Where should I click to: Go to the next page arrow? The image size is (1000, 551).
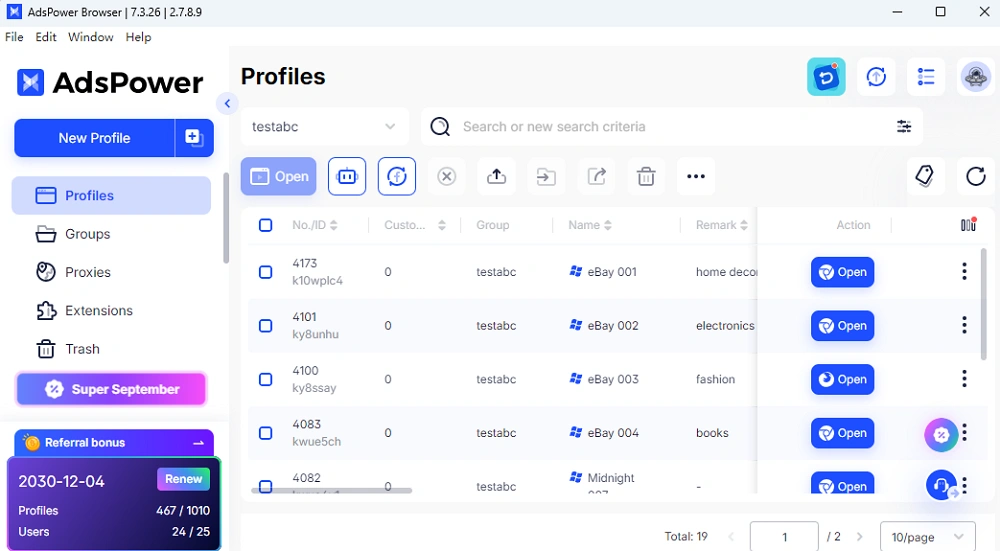pos(859,537)
